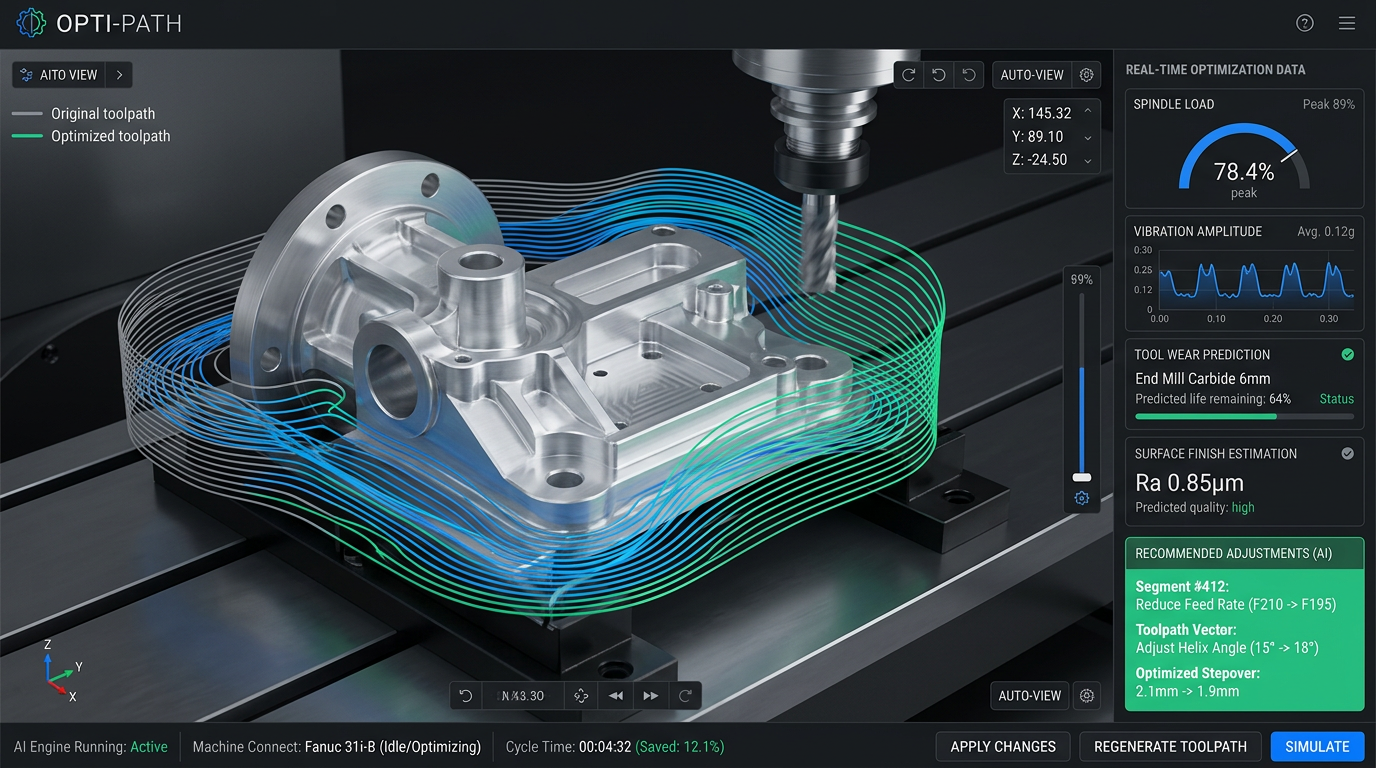
Task: Click the pan arrows icon in playback bar
Action: (581, 696)
